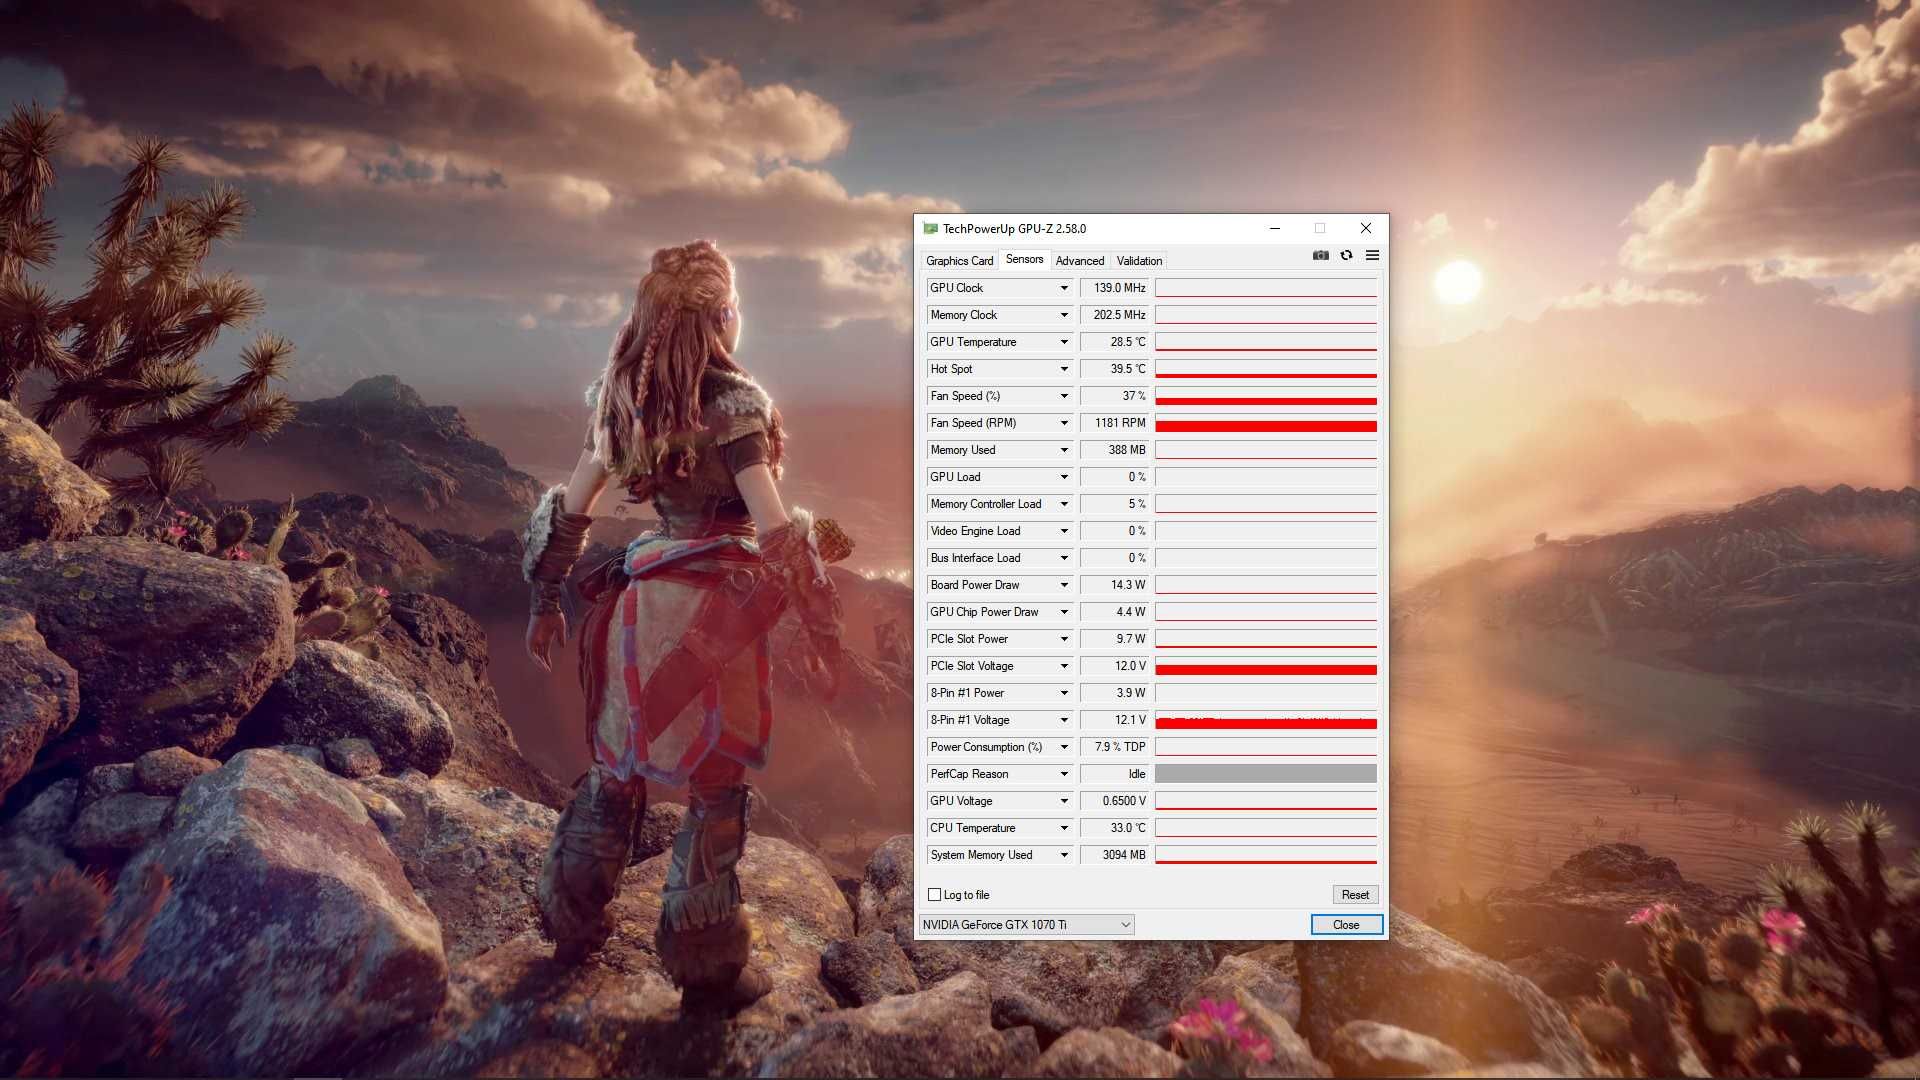
Task: Minimize the GPU-Z window
Action: pos(1275,229)
